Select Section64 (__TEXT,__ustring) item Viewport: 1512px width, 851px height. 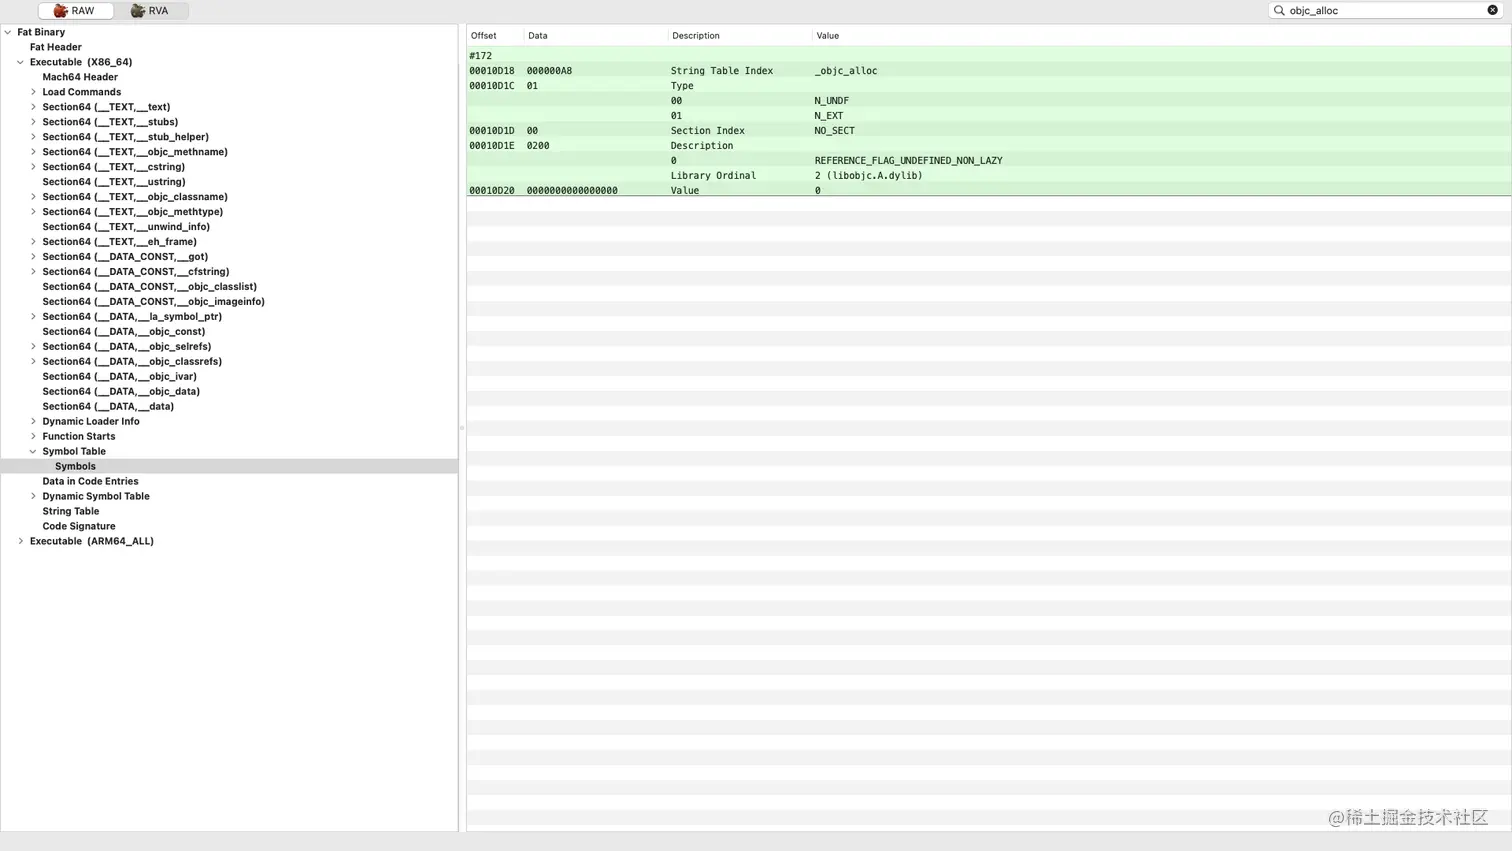pos(114,182)
